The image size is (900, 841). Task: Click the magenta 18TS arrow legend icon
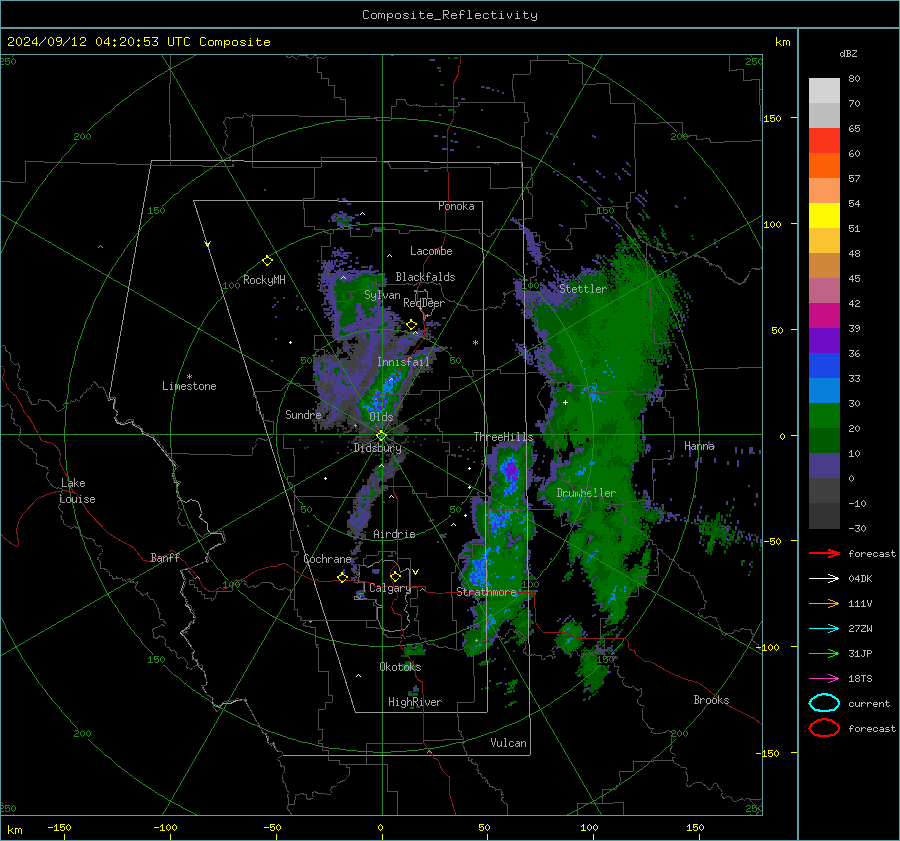click(824, 679)
